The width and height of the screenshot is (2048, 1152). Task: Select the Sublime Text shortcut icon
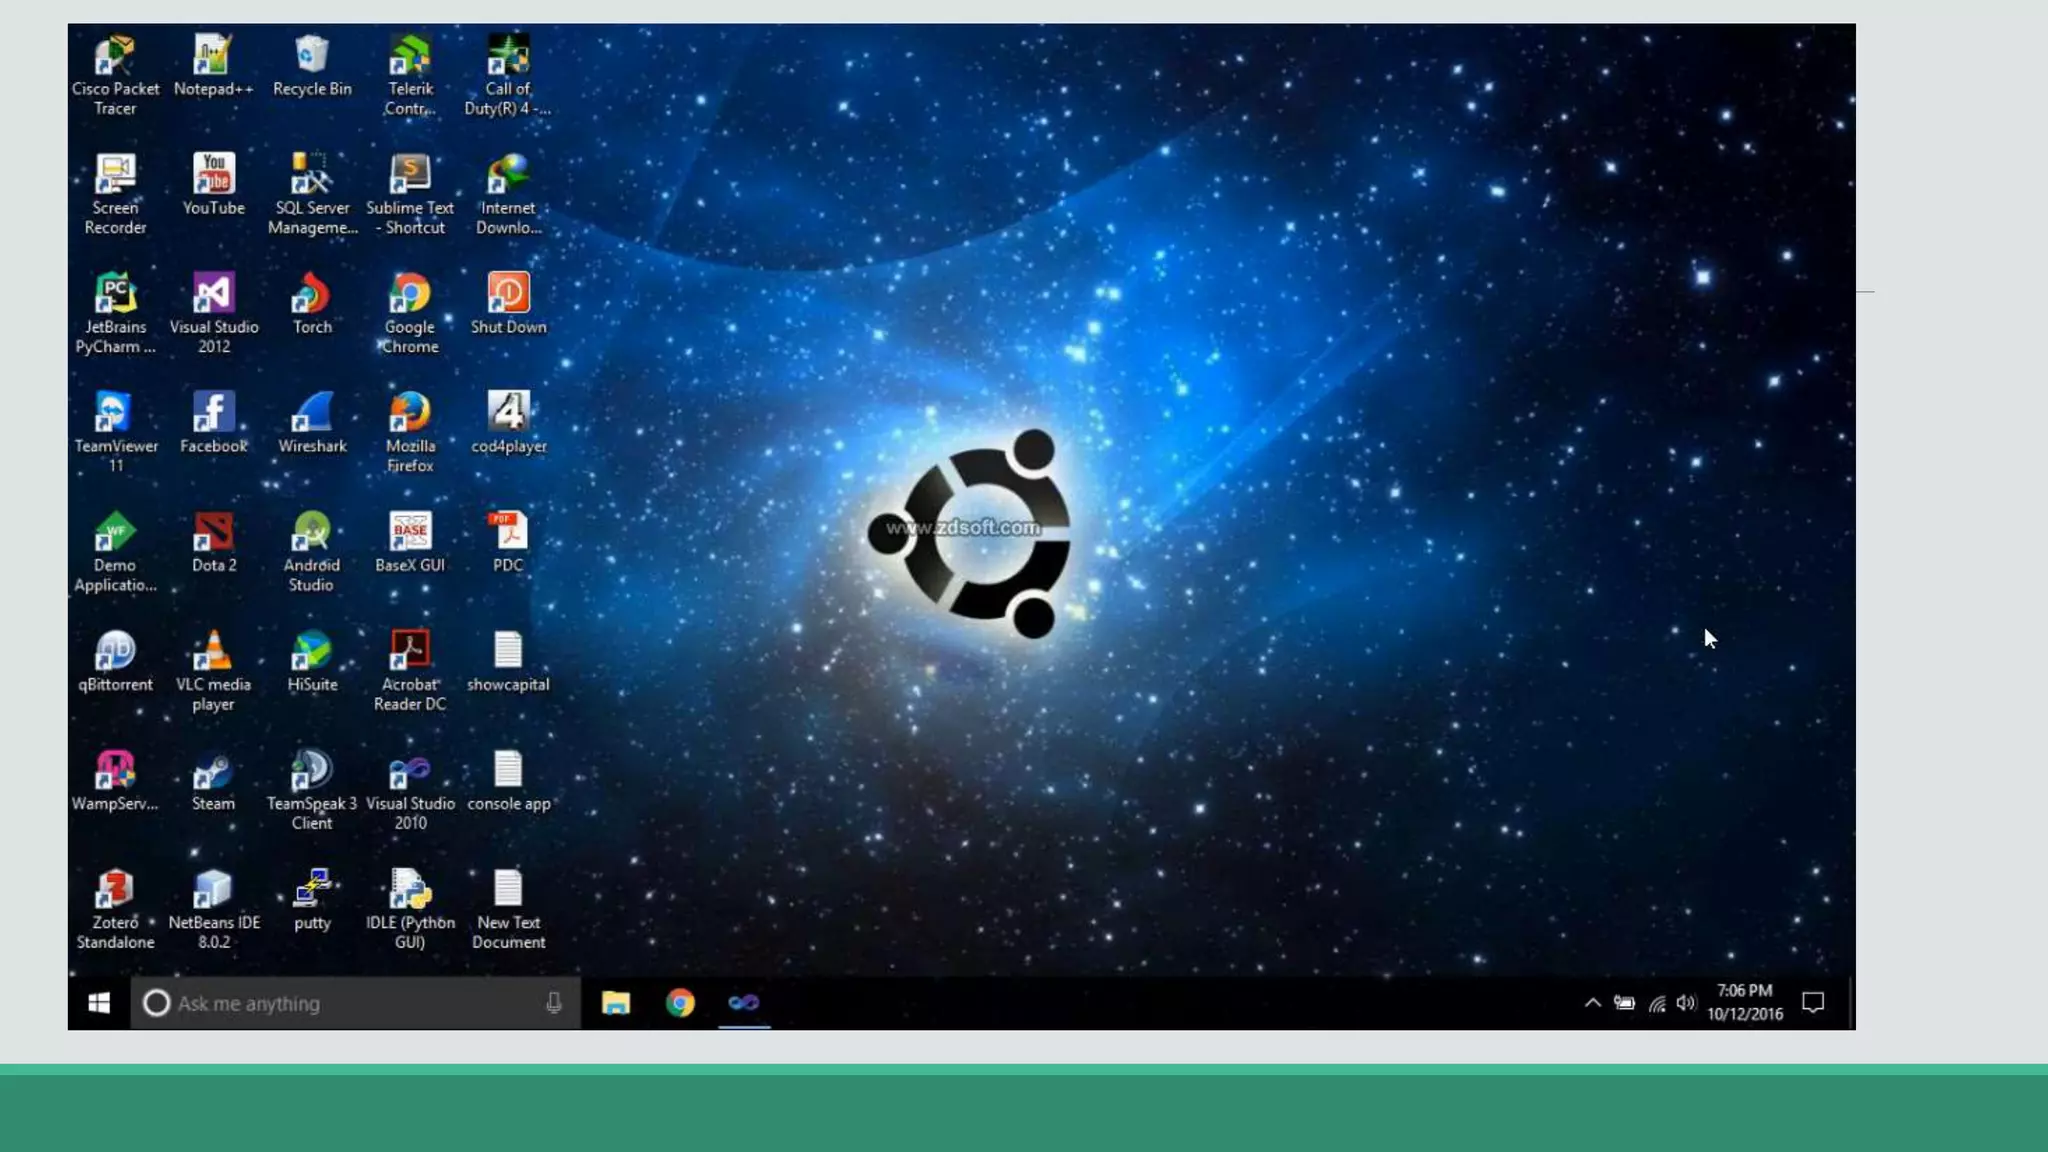tap(410, 175)
